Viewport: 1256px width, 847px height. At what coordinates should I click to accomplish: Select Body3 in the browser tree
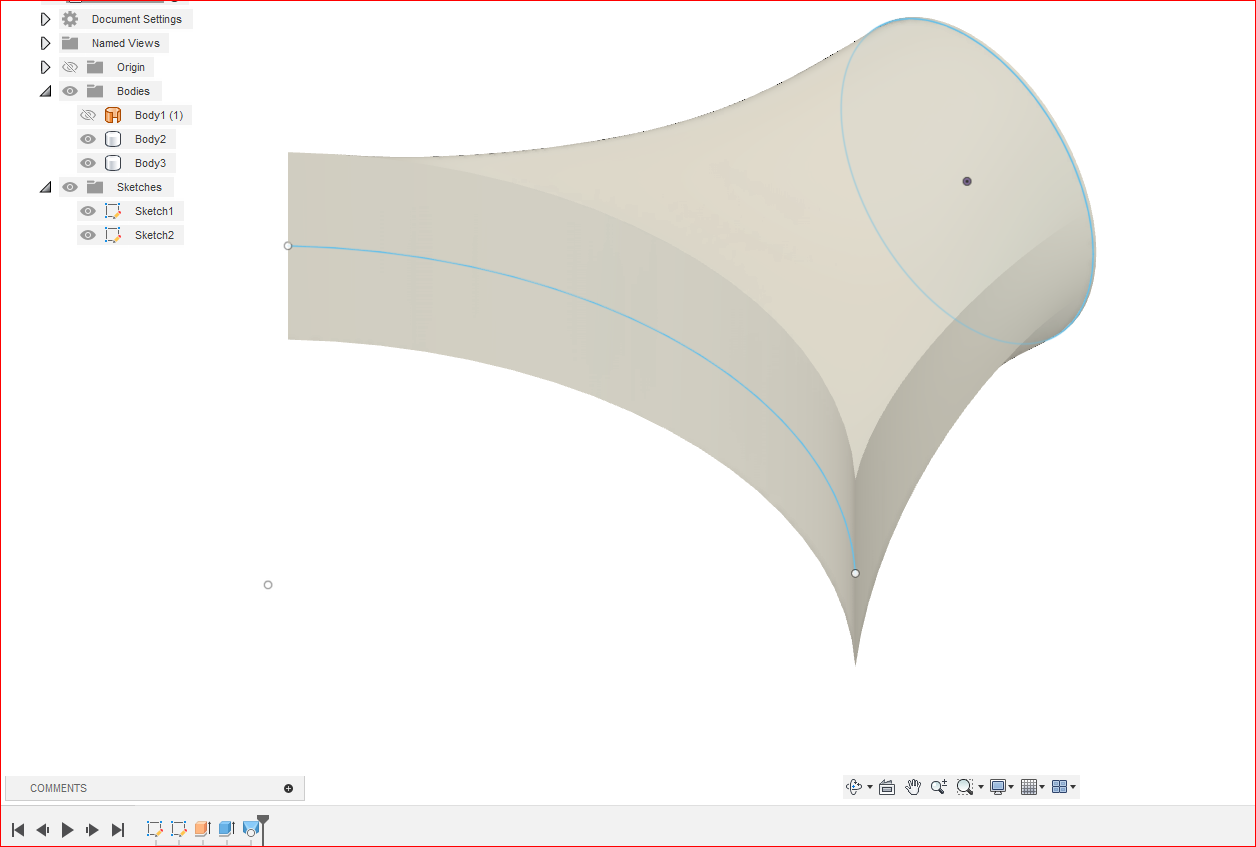tap(150, 162)
